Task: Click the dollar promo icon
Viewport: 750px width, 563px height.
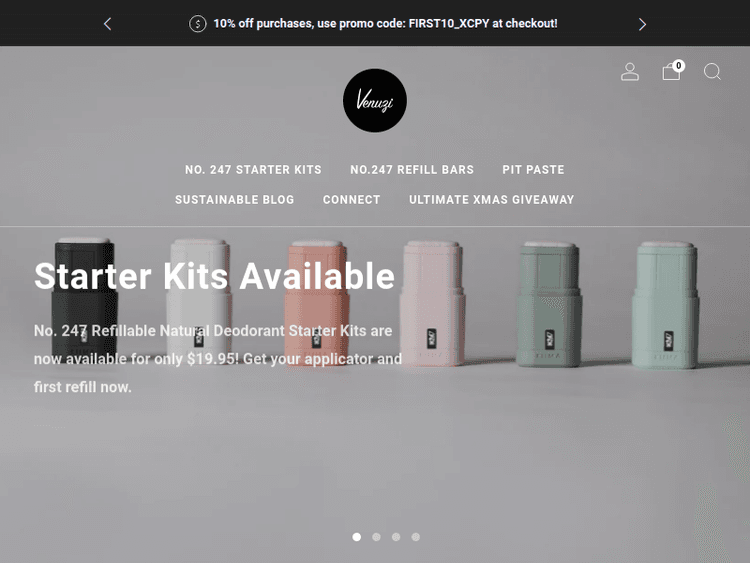Action: (198, 23)
